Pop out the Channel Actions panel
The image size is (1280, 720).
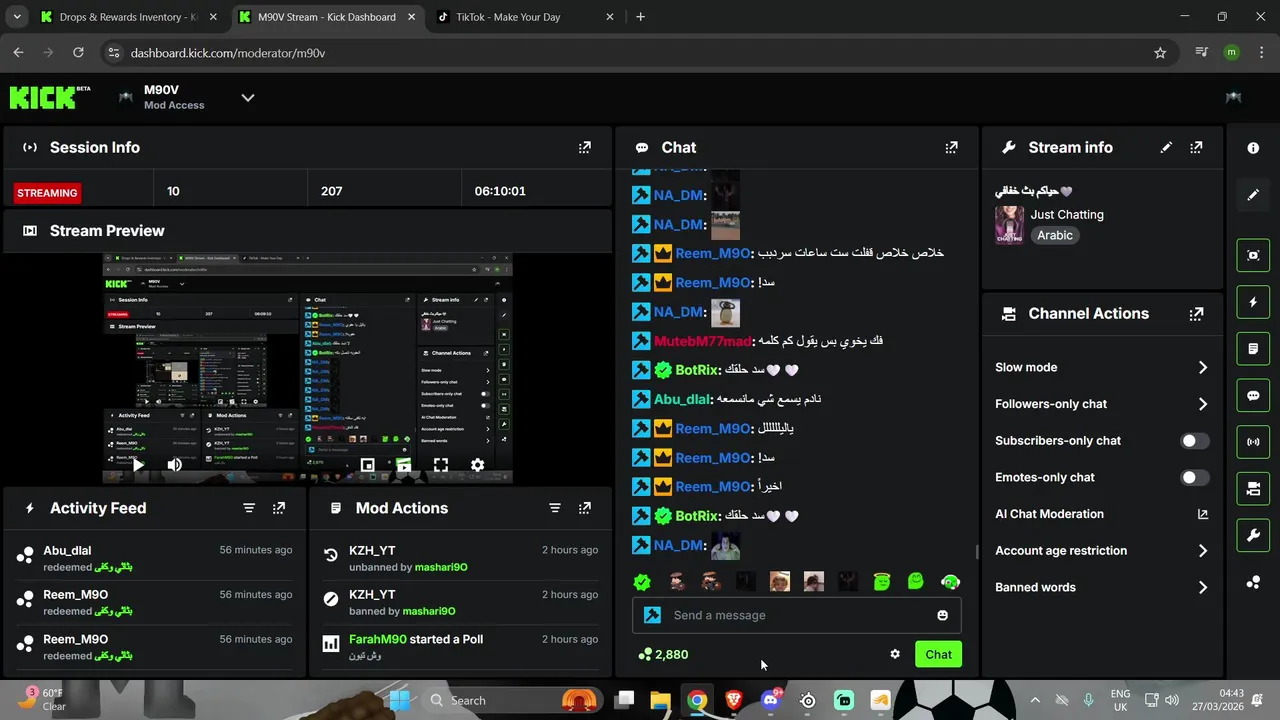point(1196,314)
